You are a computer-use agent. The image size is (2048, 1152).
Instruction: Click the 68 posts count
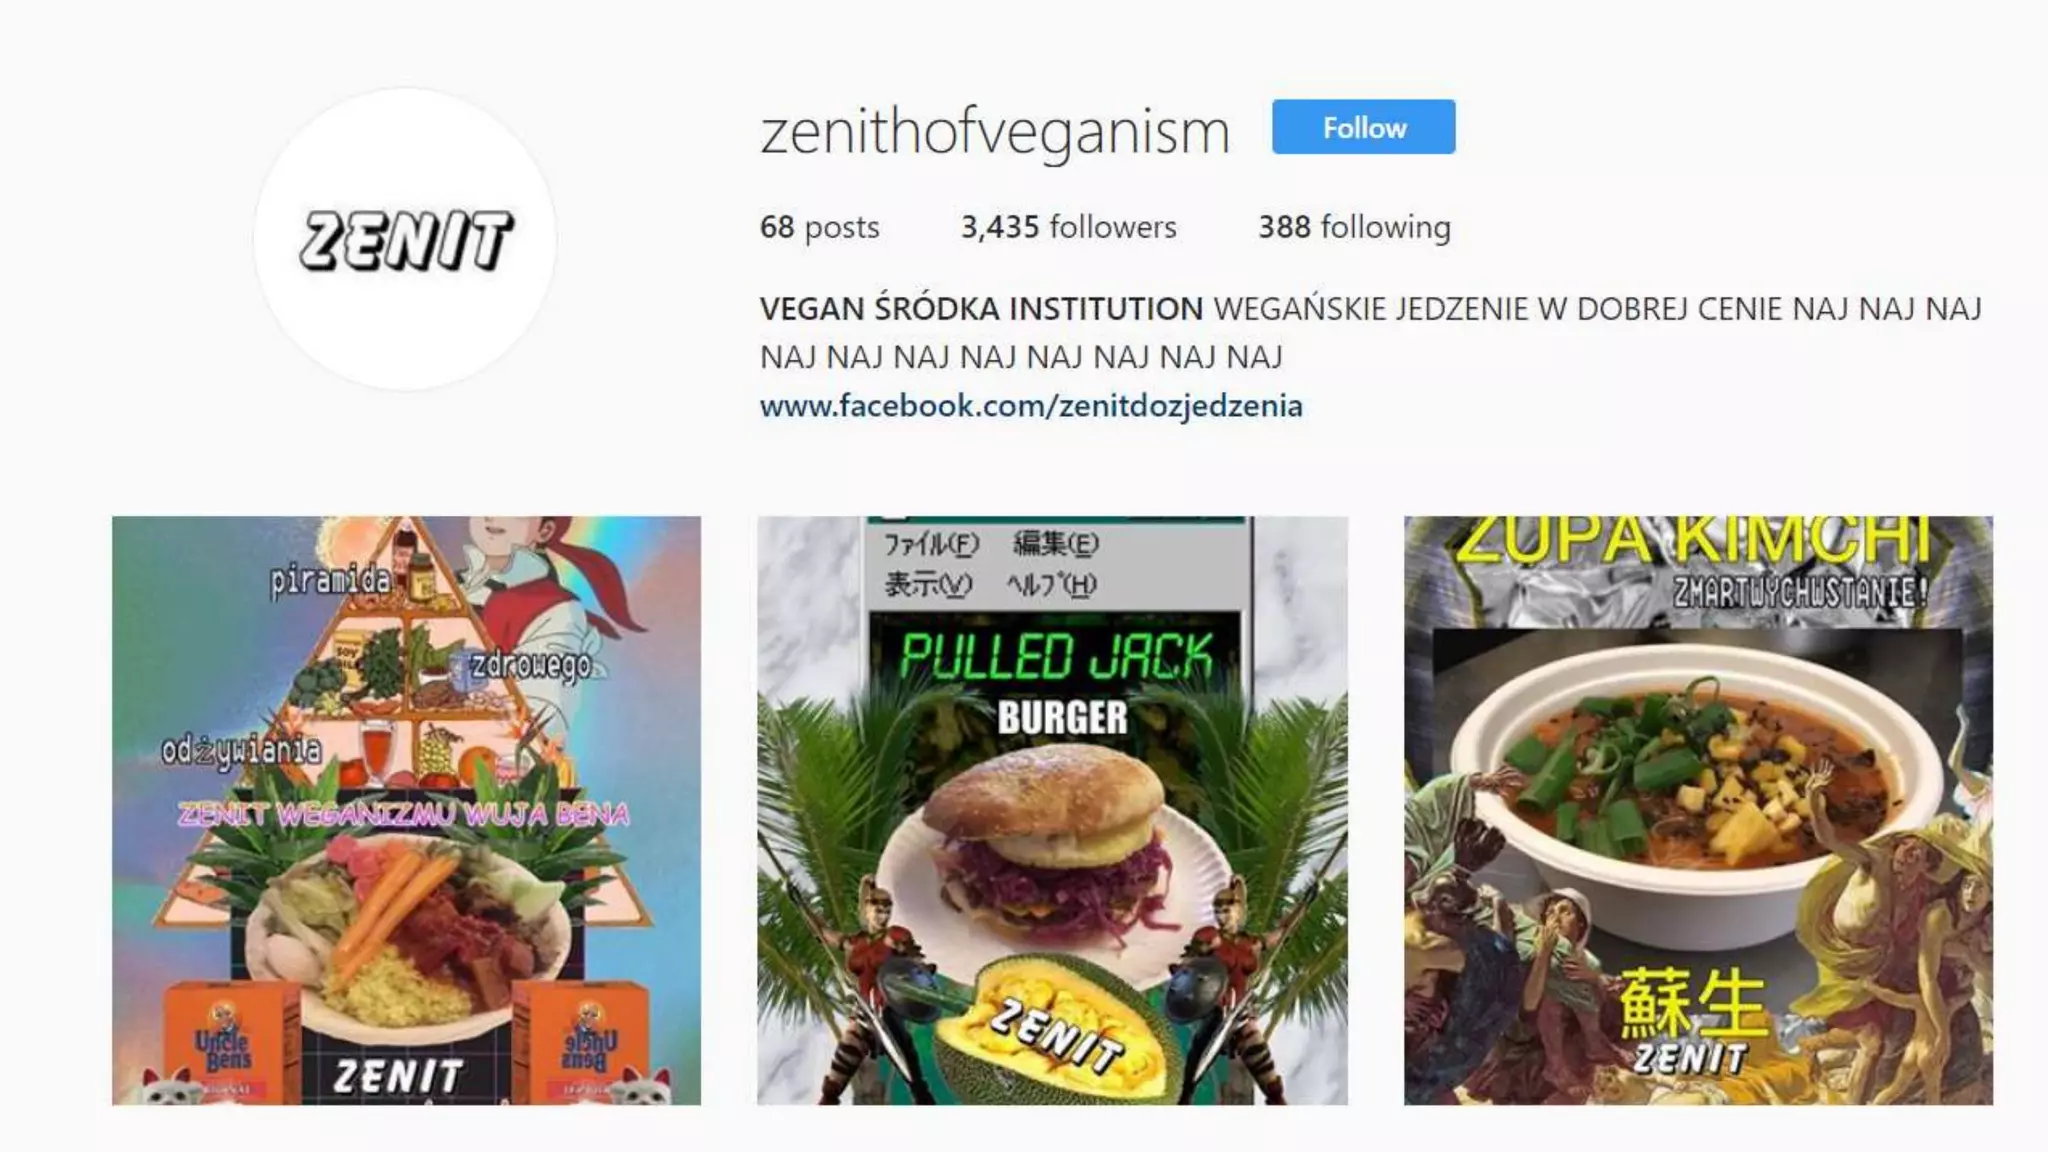click(819, 227)
